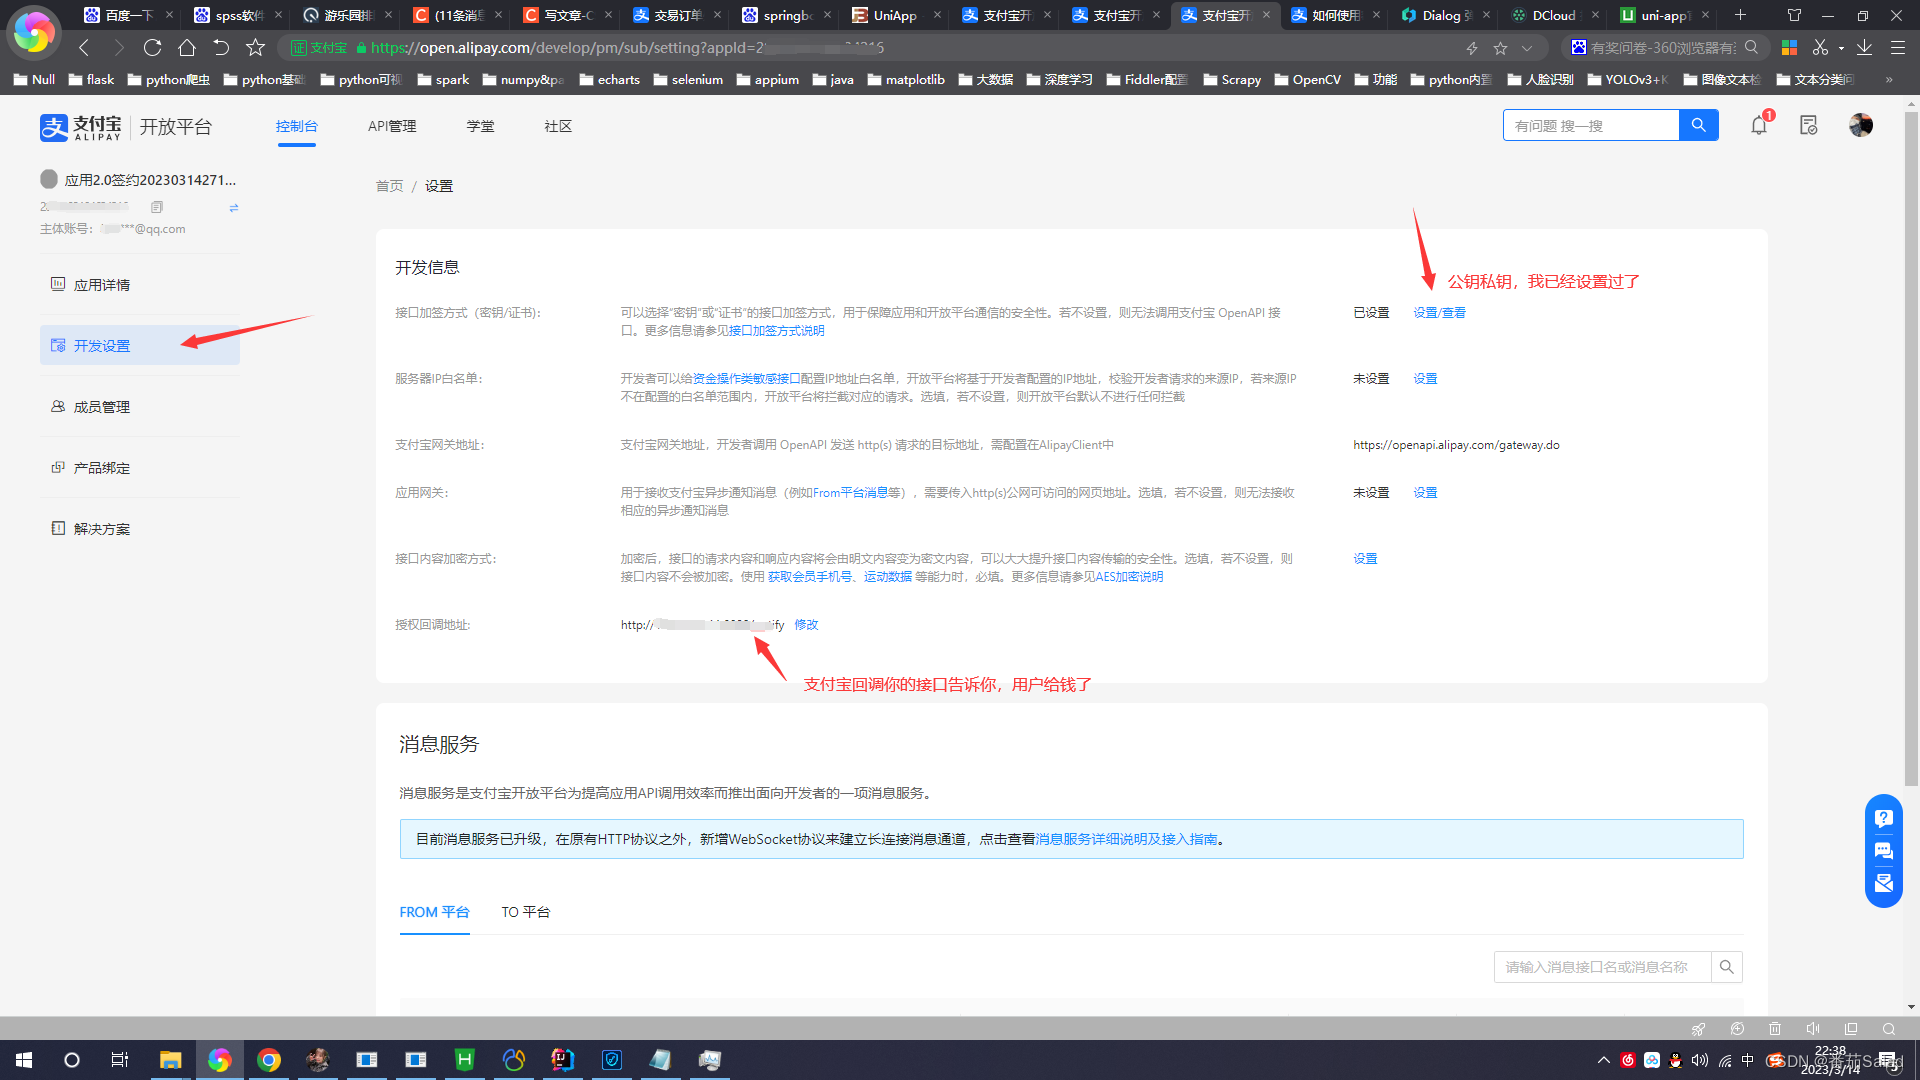Click the rocket accelerator icon in status bar

1698,1029
